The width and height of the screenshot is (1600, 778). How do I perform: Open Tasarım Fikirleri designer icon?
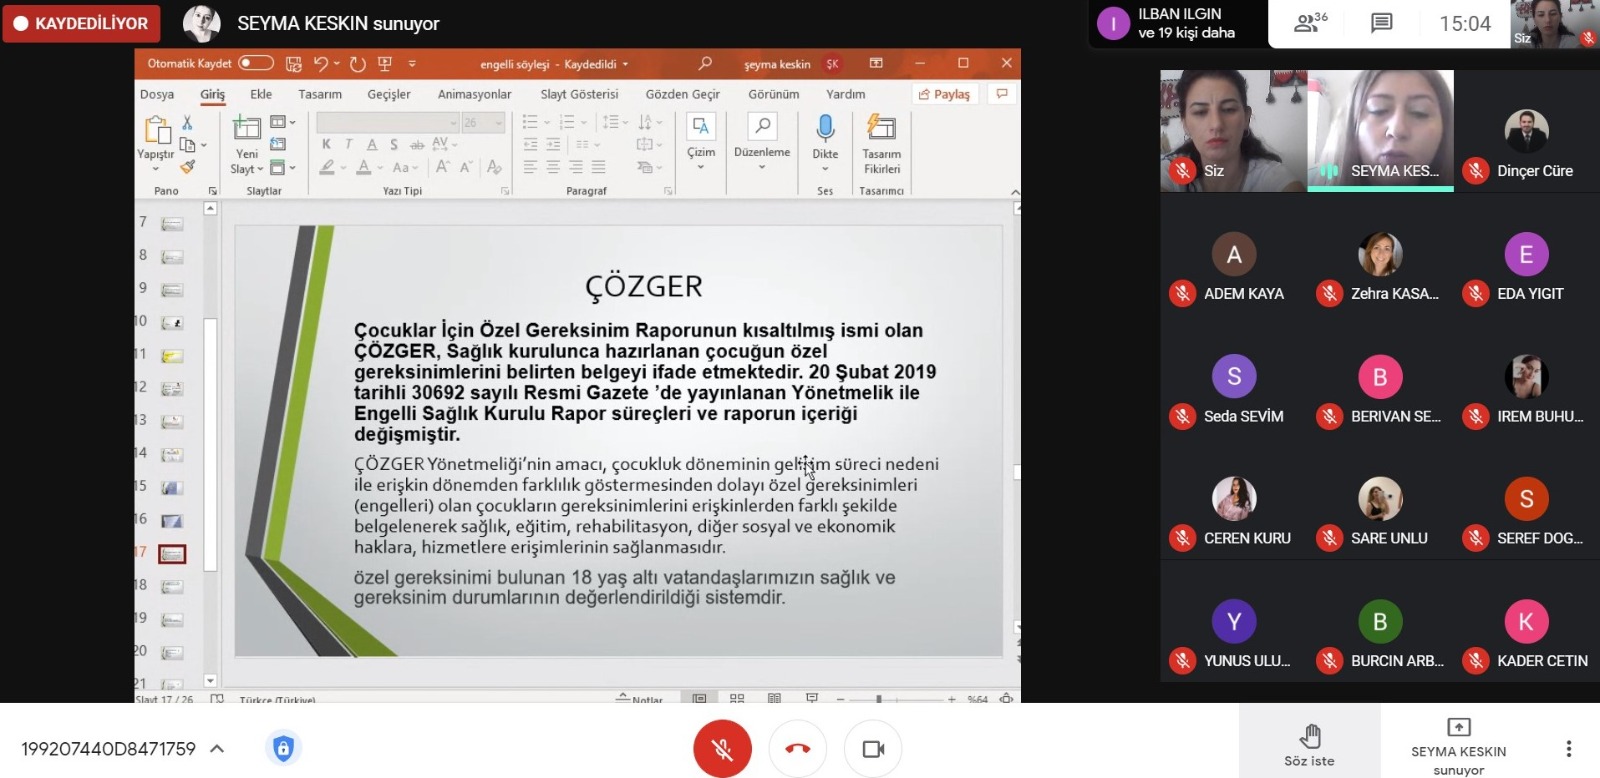(881, 128)
